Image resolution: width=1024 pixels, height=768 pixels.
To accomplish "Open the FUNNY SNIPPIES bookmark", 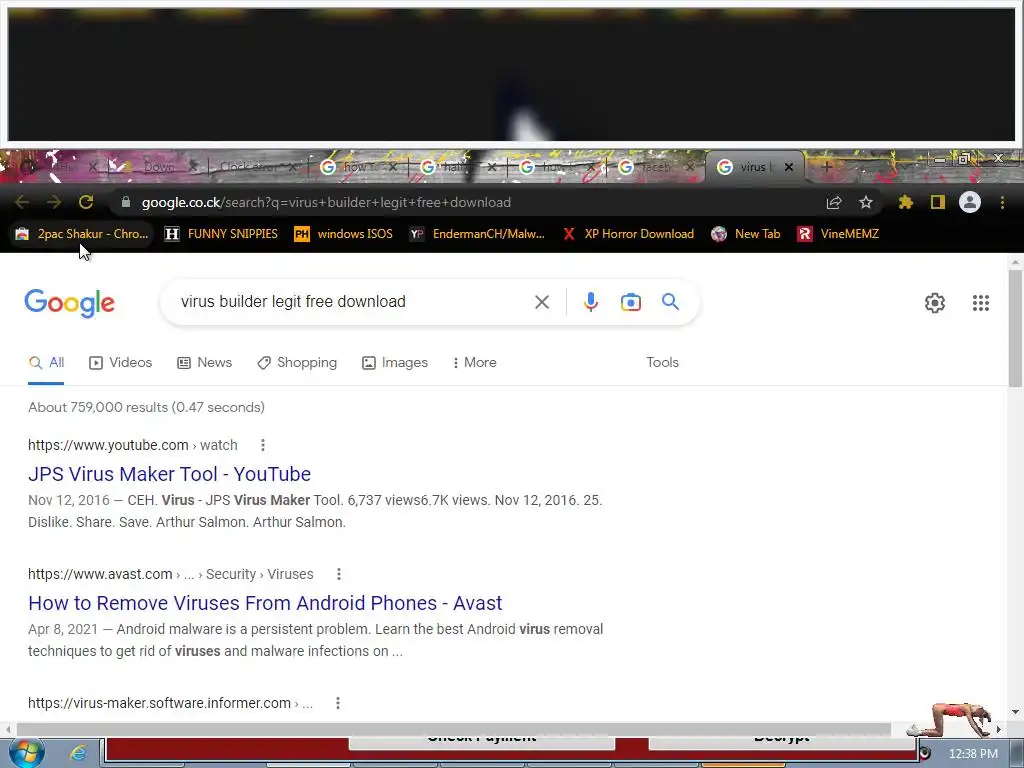I will click(221, 234).
